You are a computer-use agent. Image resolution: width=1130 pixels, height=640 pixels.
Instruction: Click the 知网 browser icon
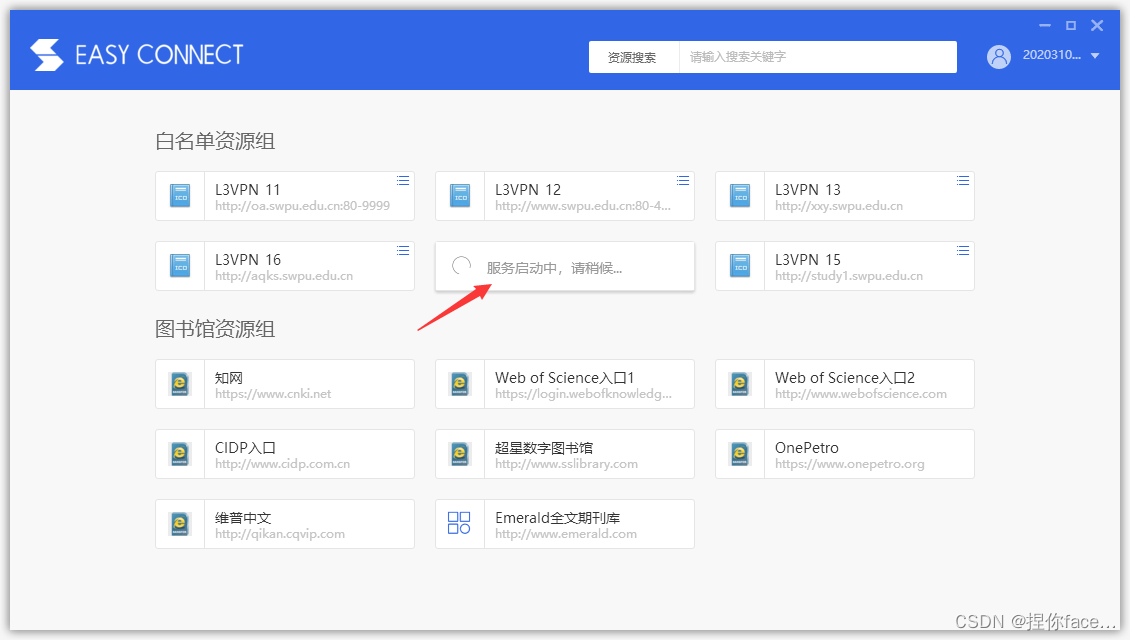coord(180,384)
